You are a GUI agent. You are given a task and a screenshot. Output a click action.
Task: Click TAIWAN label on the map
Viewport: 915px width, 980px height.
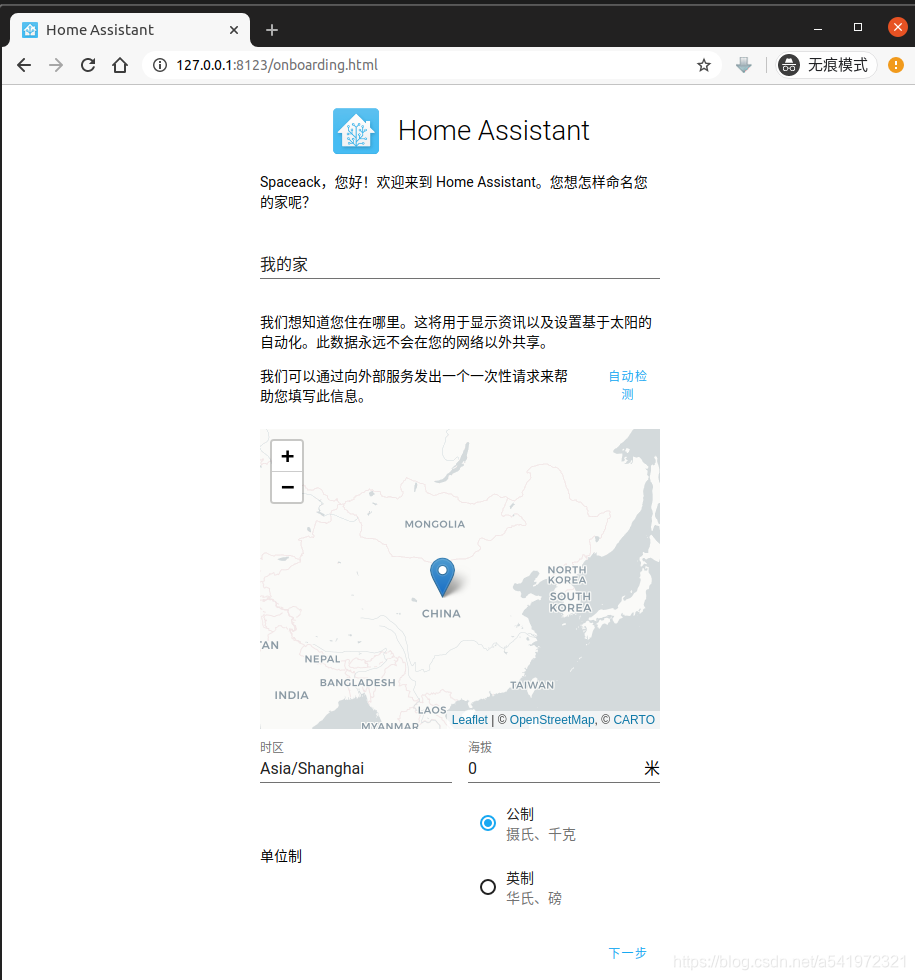(x=532, y=685)
